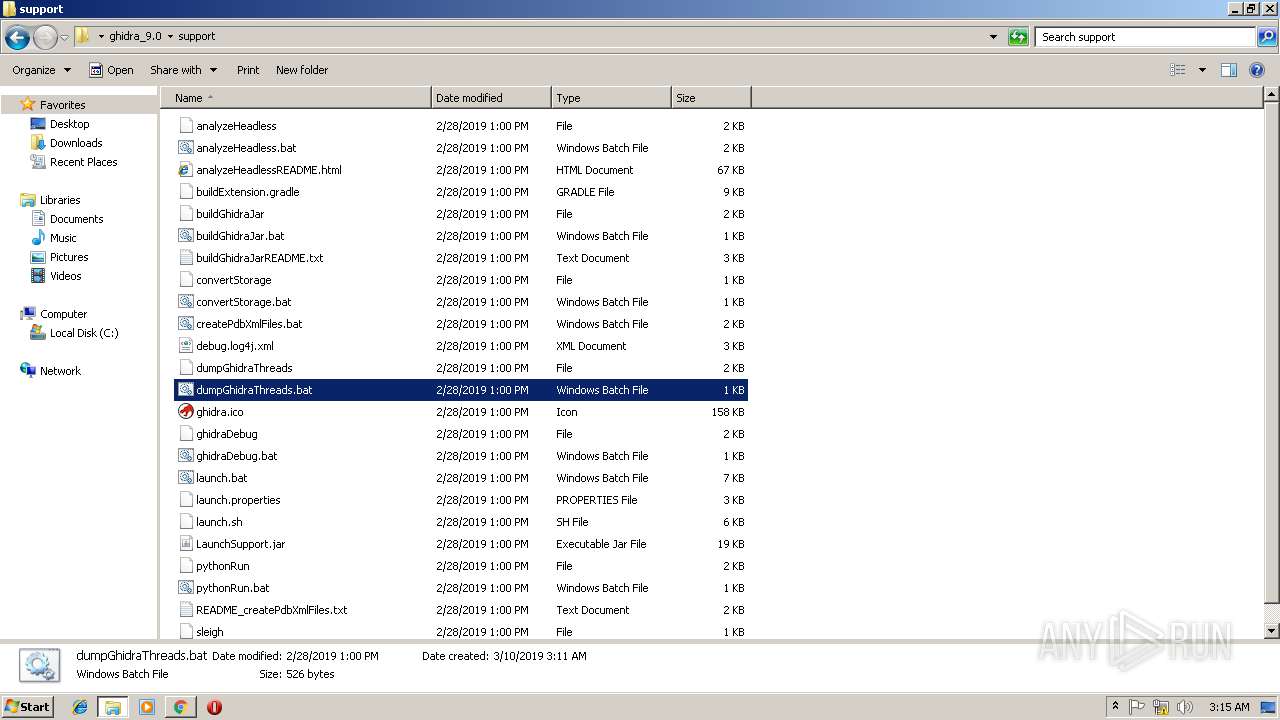Viewport: 1280px width, 720px height.
Task: Click the red stop icon on the taskbar
Action: 214,707
